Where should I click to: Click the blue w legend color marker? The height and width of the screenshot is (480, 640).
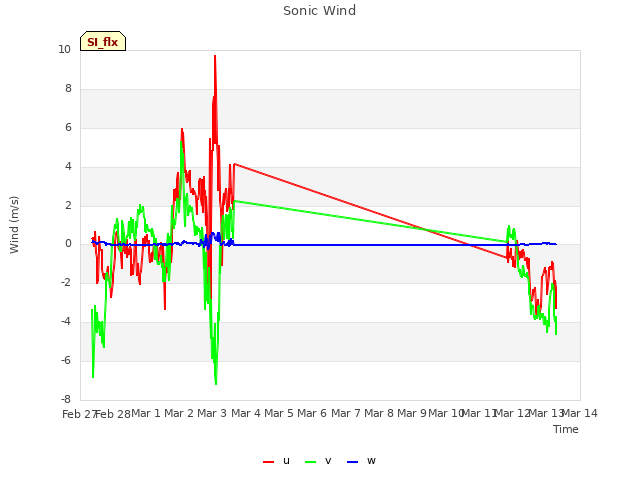[352, 462]
